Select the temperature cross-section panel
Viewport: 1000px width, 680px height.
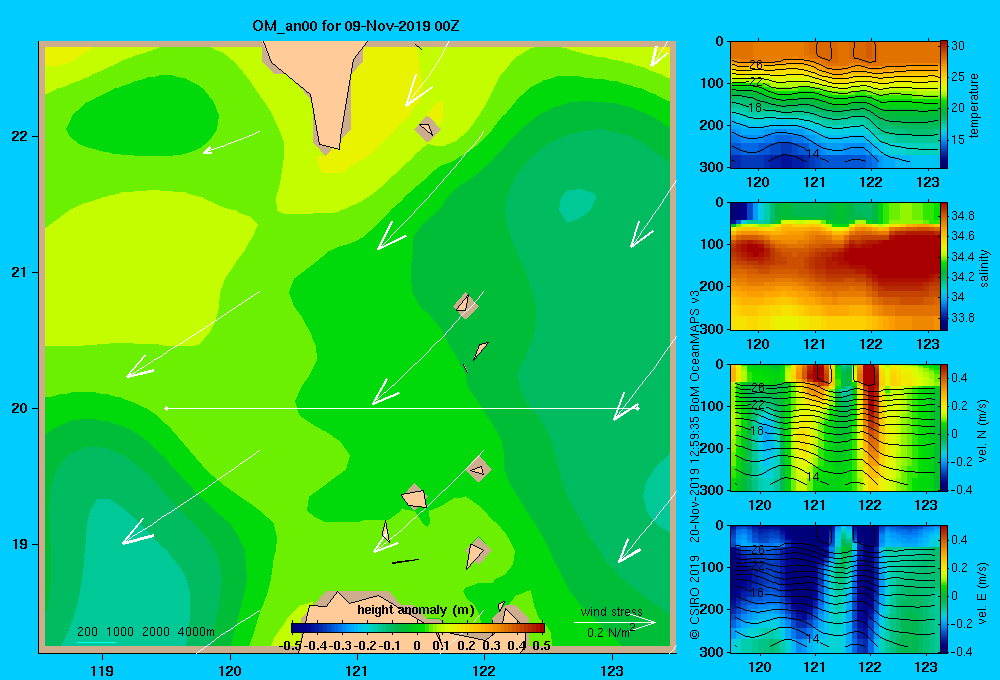(x=834, y=105)
